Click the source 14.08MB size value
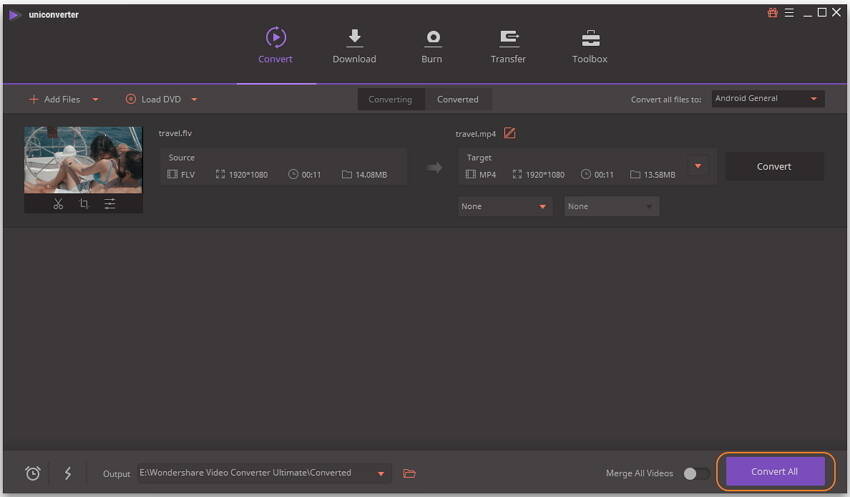850x497 pixels. coord(371,175)
